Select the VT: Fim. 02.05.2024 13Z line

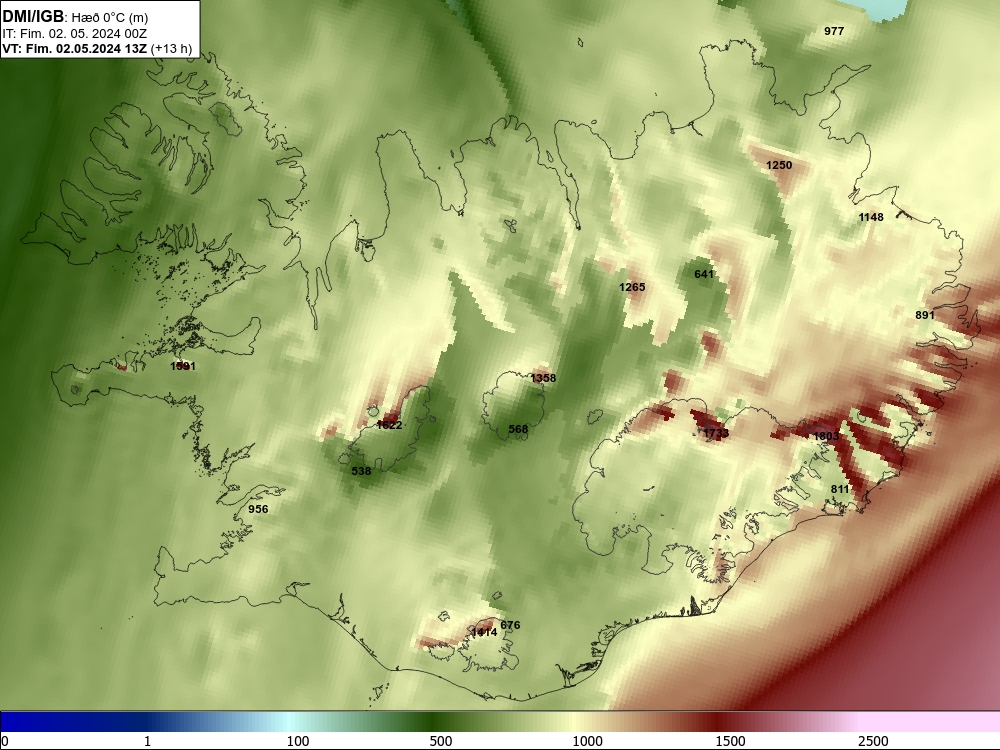click(x=97, y=49)
